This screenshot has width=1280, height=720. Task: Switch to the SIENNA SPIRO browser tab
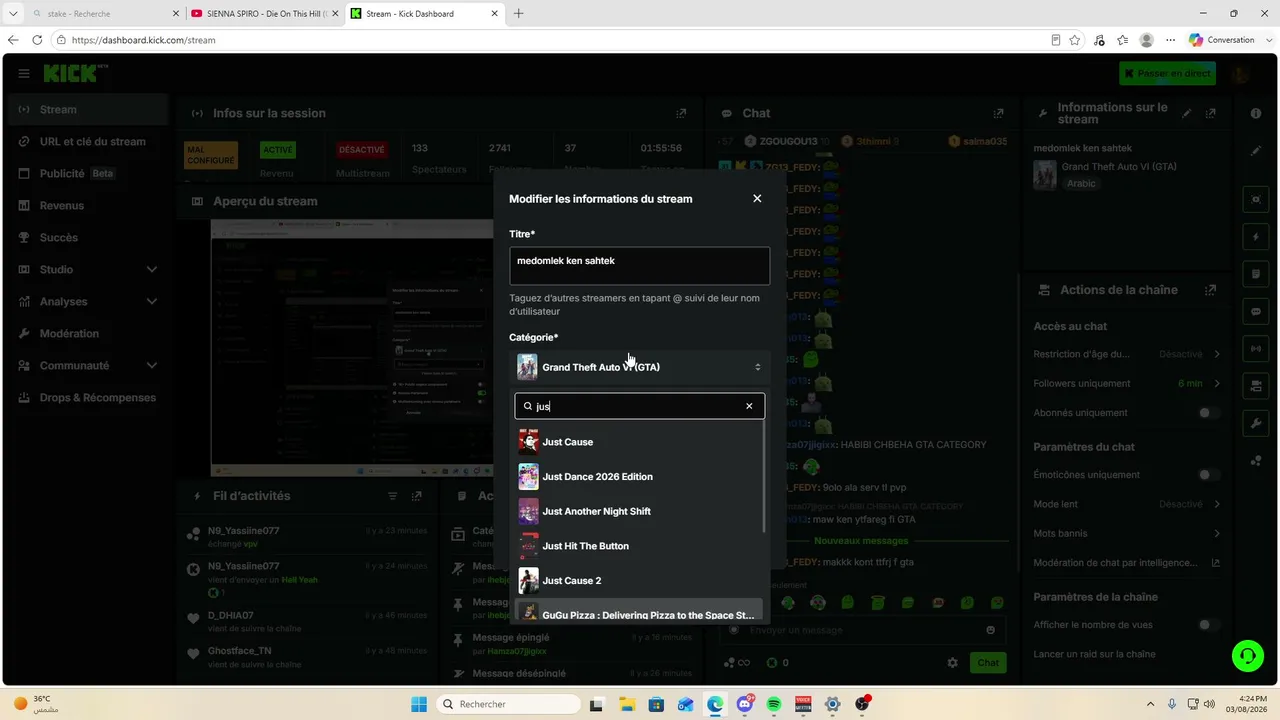click(x=265, y=14)
